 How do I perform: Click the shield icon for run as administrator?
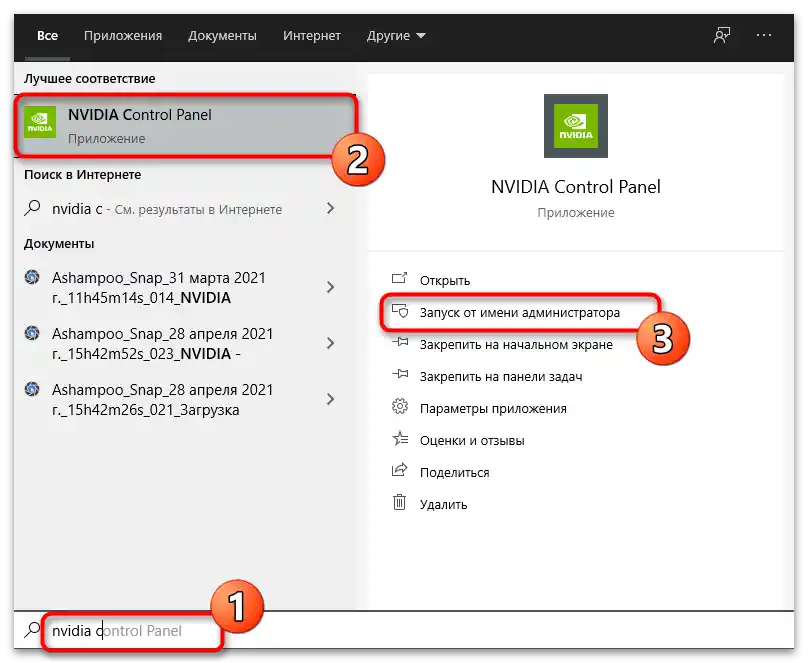click(400, 311)
